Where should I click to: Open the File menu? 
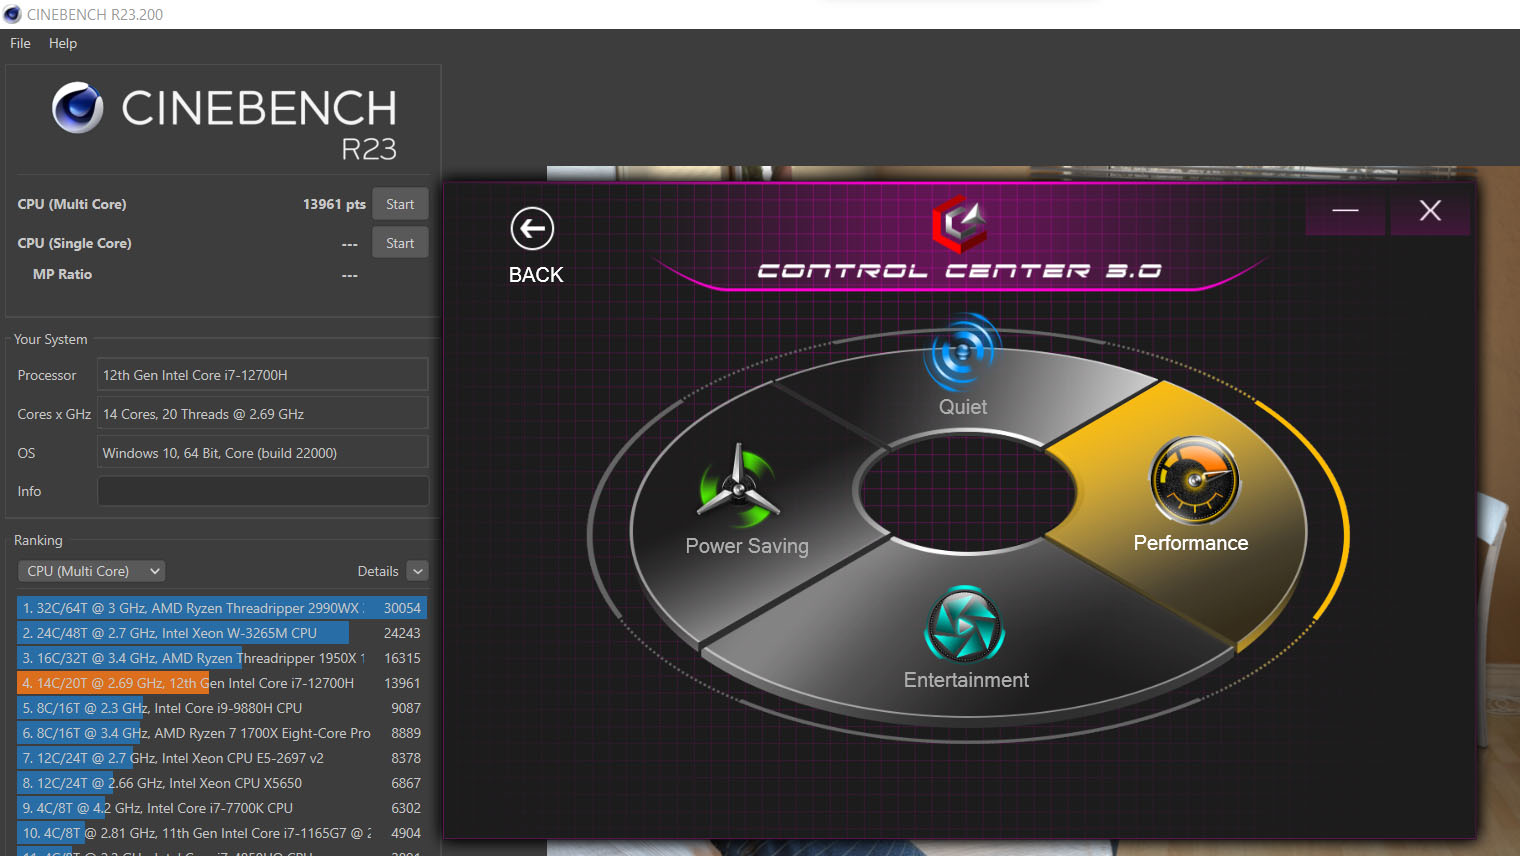(x=20, y=43)
